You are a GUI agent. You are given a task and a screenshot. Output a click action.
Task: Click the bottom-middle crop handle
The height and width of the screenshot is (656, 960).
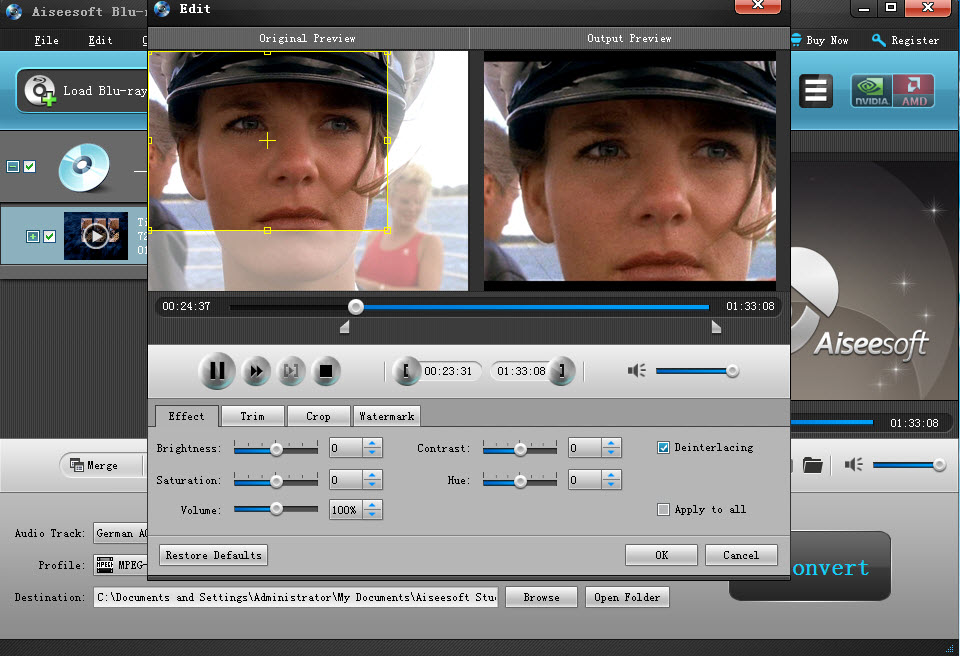coord(268,230)
